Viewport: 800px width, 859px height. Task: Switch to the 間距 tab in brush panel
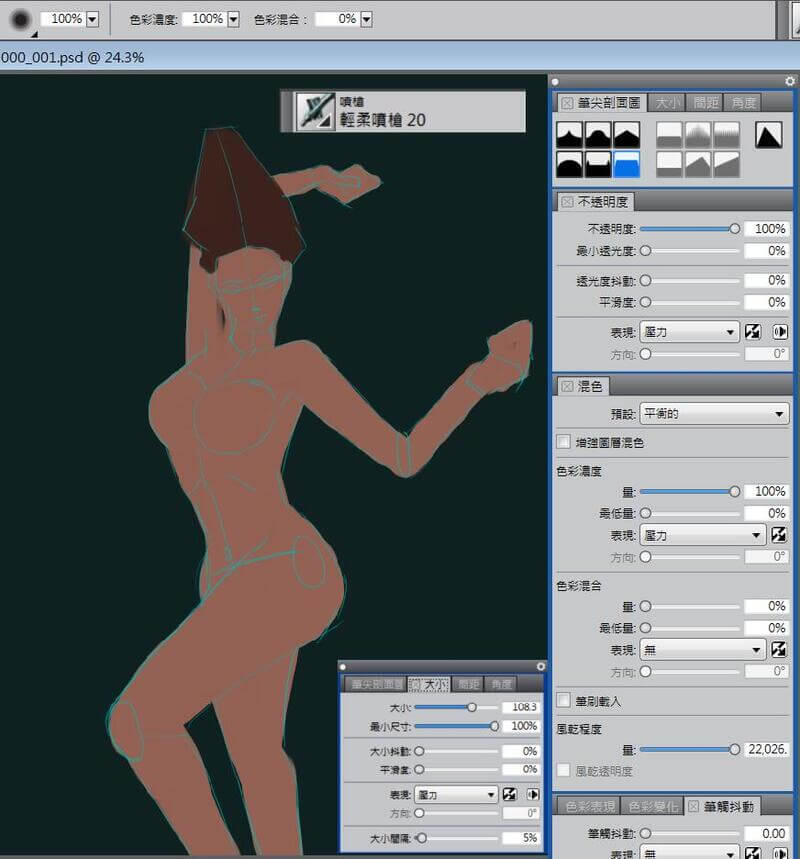pos(705,103)
